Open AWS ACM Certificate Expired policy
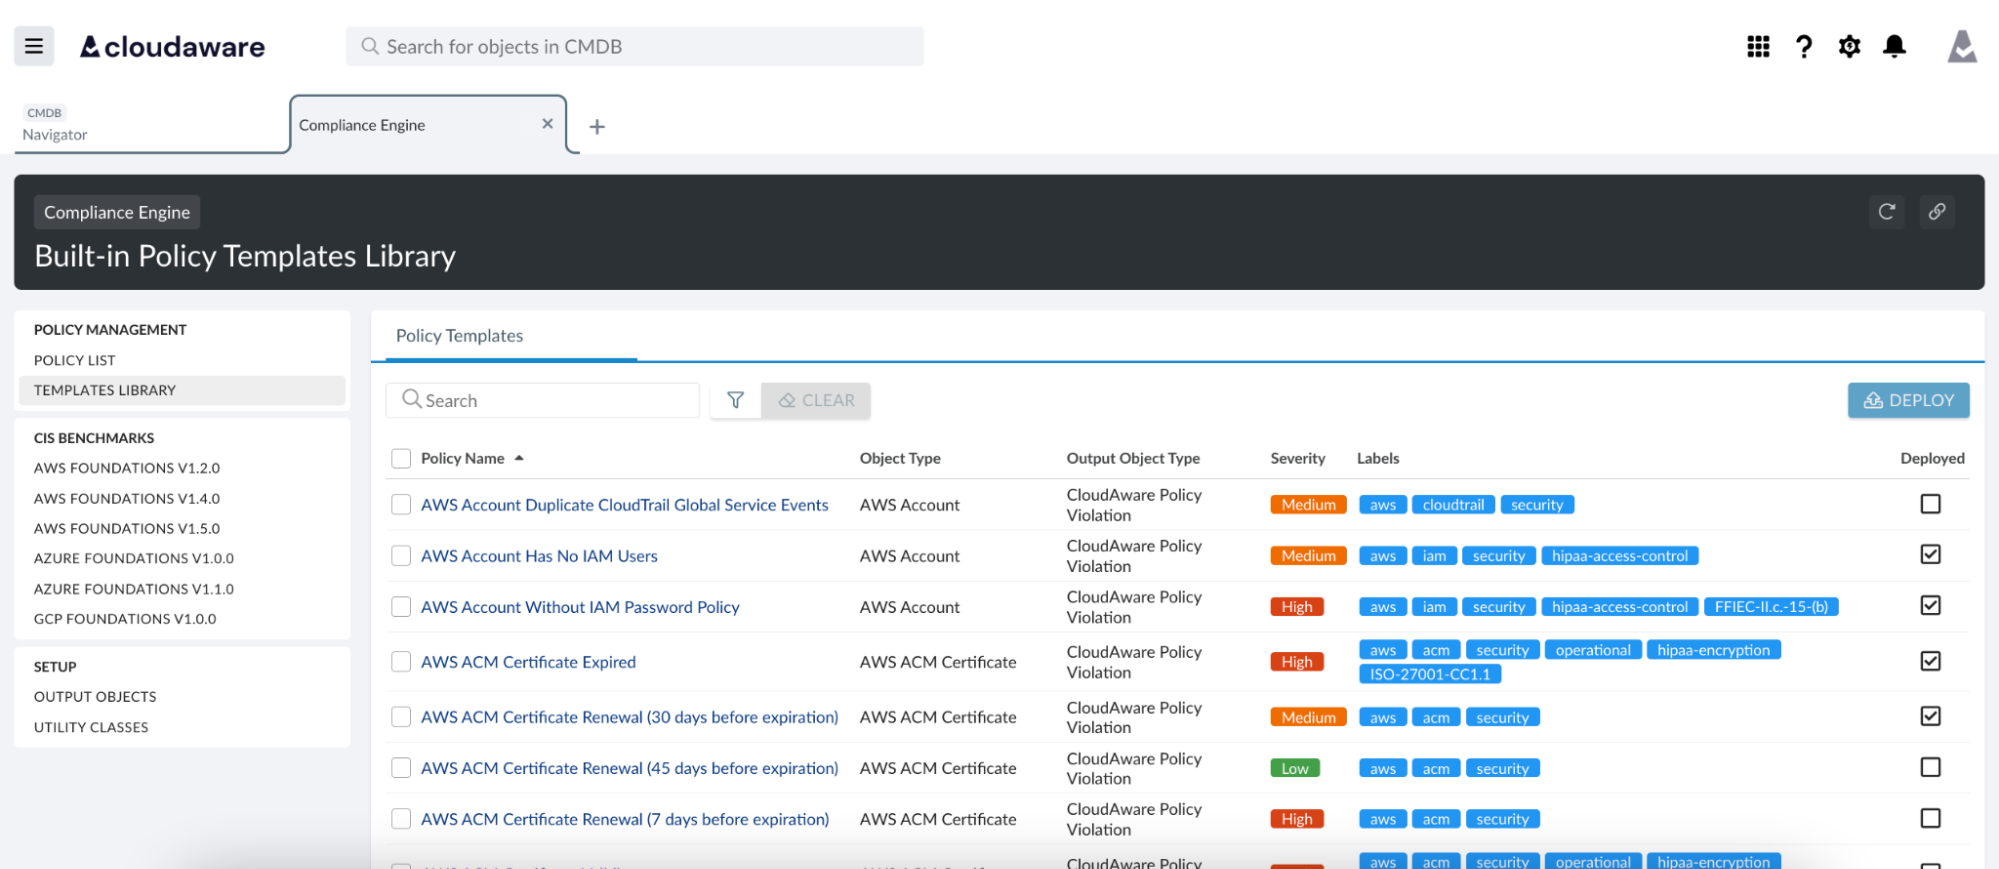Image resolution: width=1999 pixels, height=869 pixels. tap(528, 662)
